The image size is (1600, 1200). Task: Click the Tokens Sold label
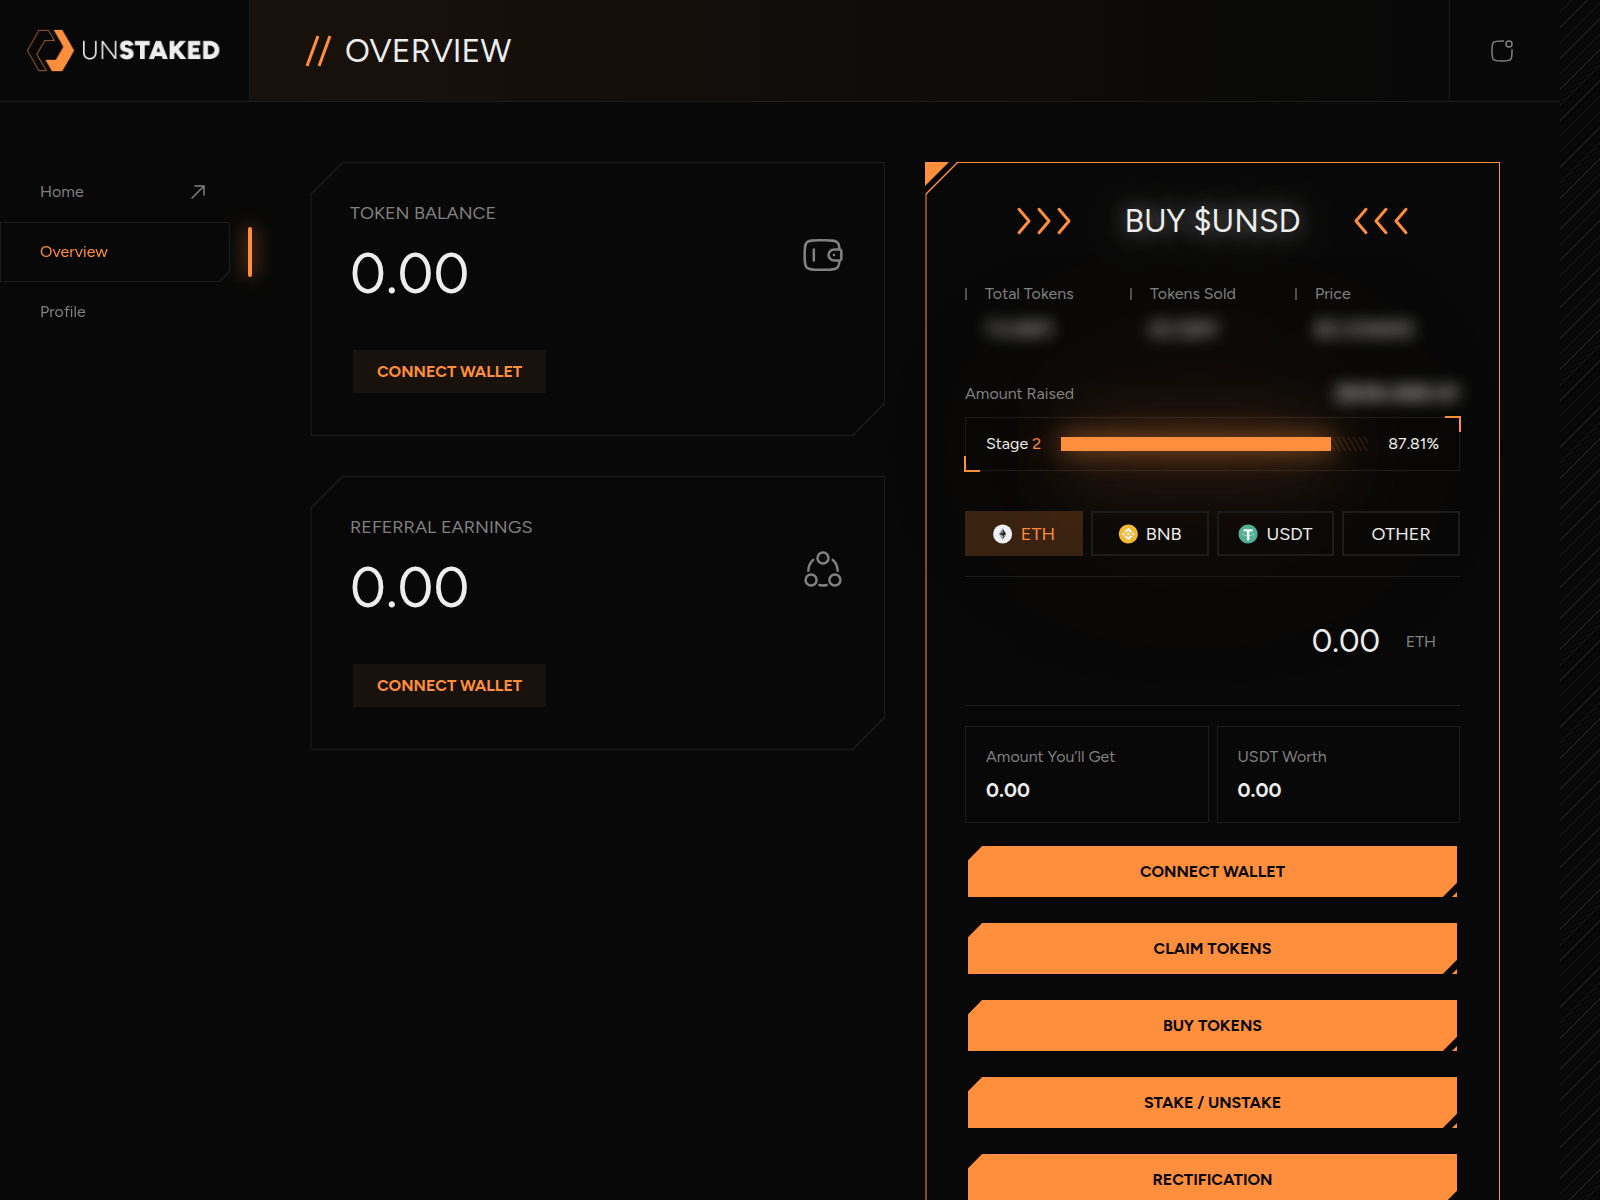[1193, 294]
